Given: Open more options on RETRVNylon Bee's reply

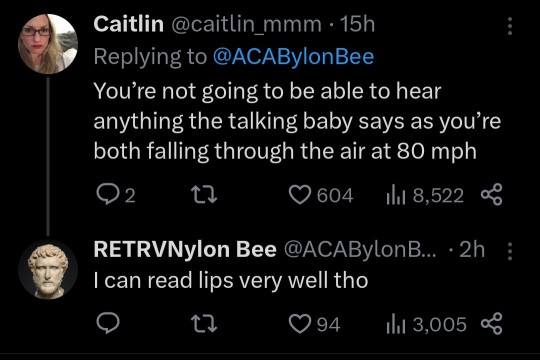Looking at the screenshot, I should (x=510, y=251).
